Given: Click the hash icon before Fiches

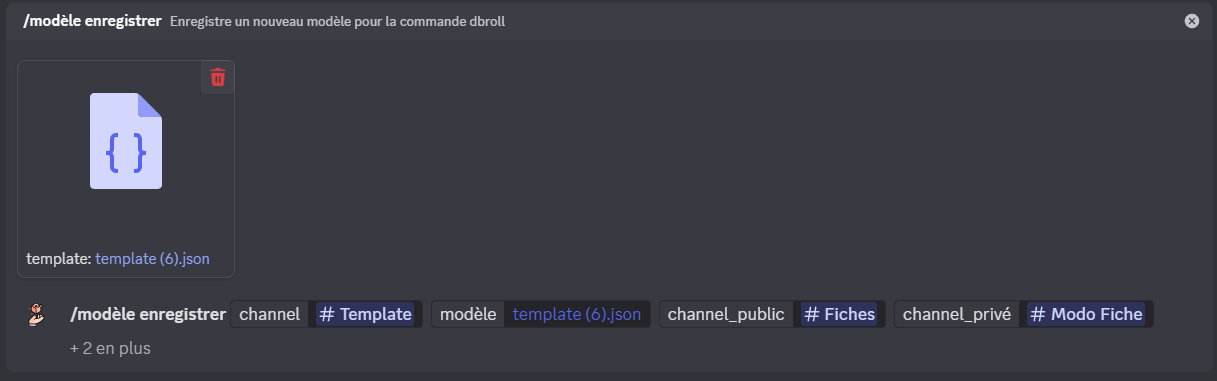Looking at the screenshot, I should (x=812, y=314).
